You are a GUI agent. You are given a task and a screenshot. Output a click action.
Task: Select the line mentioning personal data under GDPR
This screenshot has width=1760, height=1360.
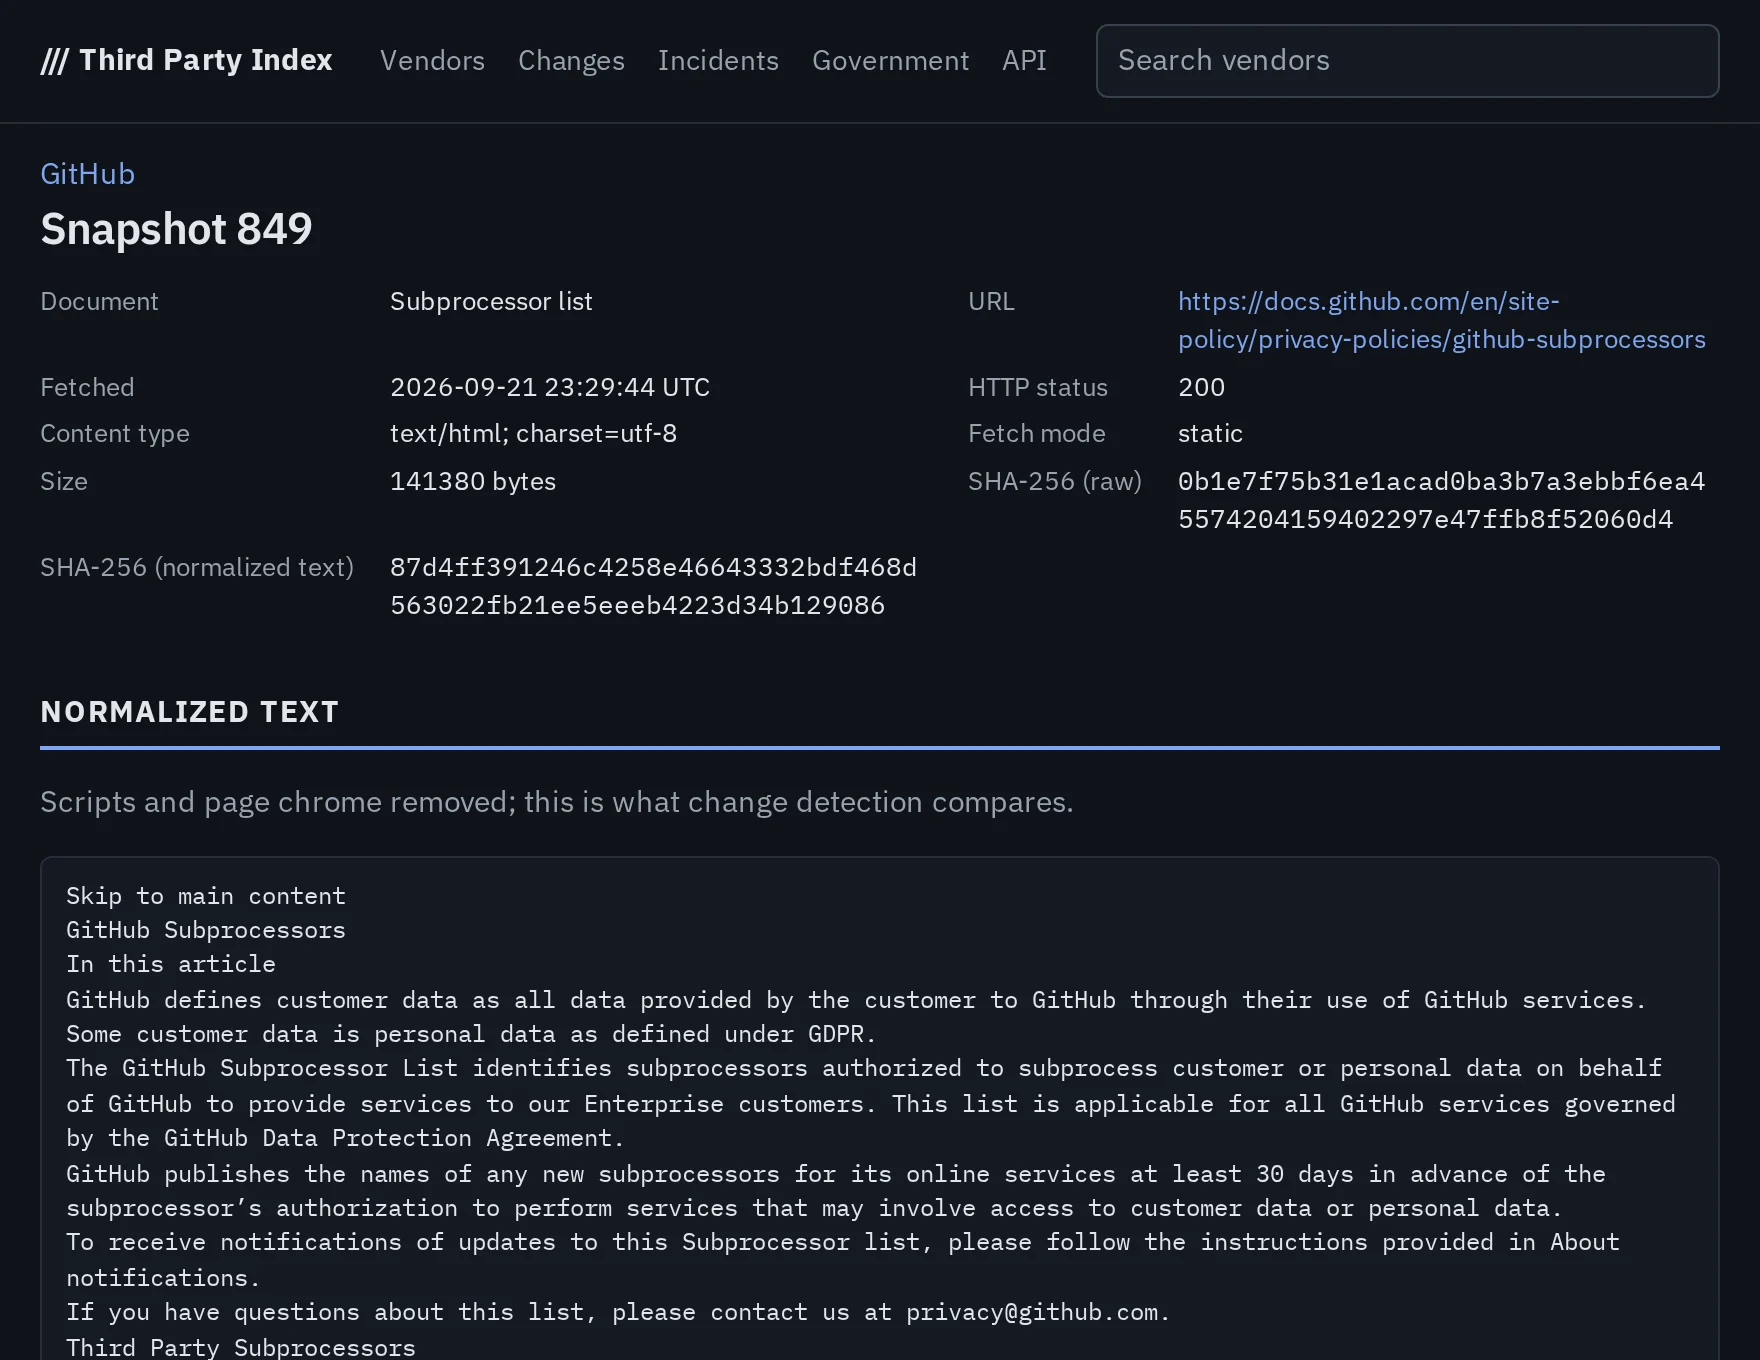pos(471,1034)
